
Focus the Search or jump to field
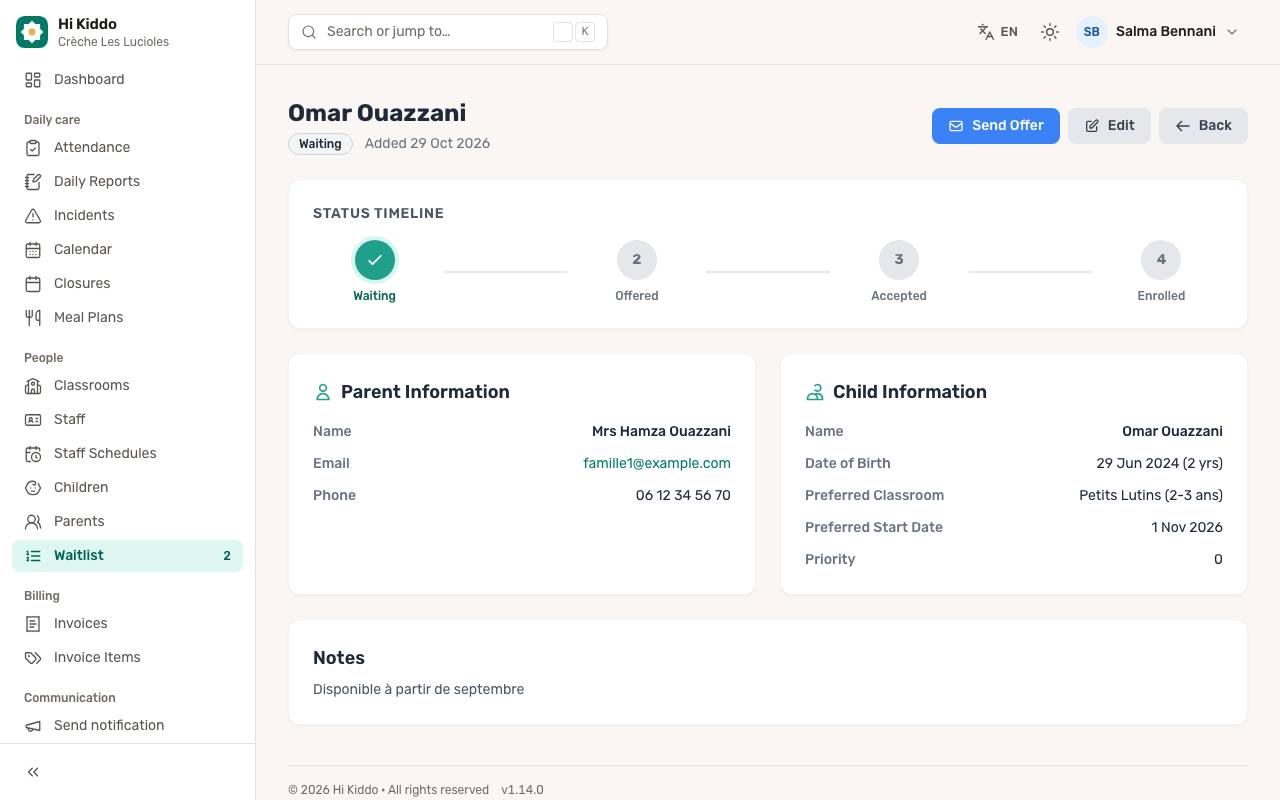click(448, 32)
